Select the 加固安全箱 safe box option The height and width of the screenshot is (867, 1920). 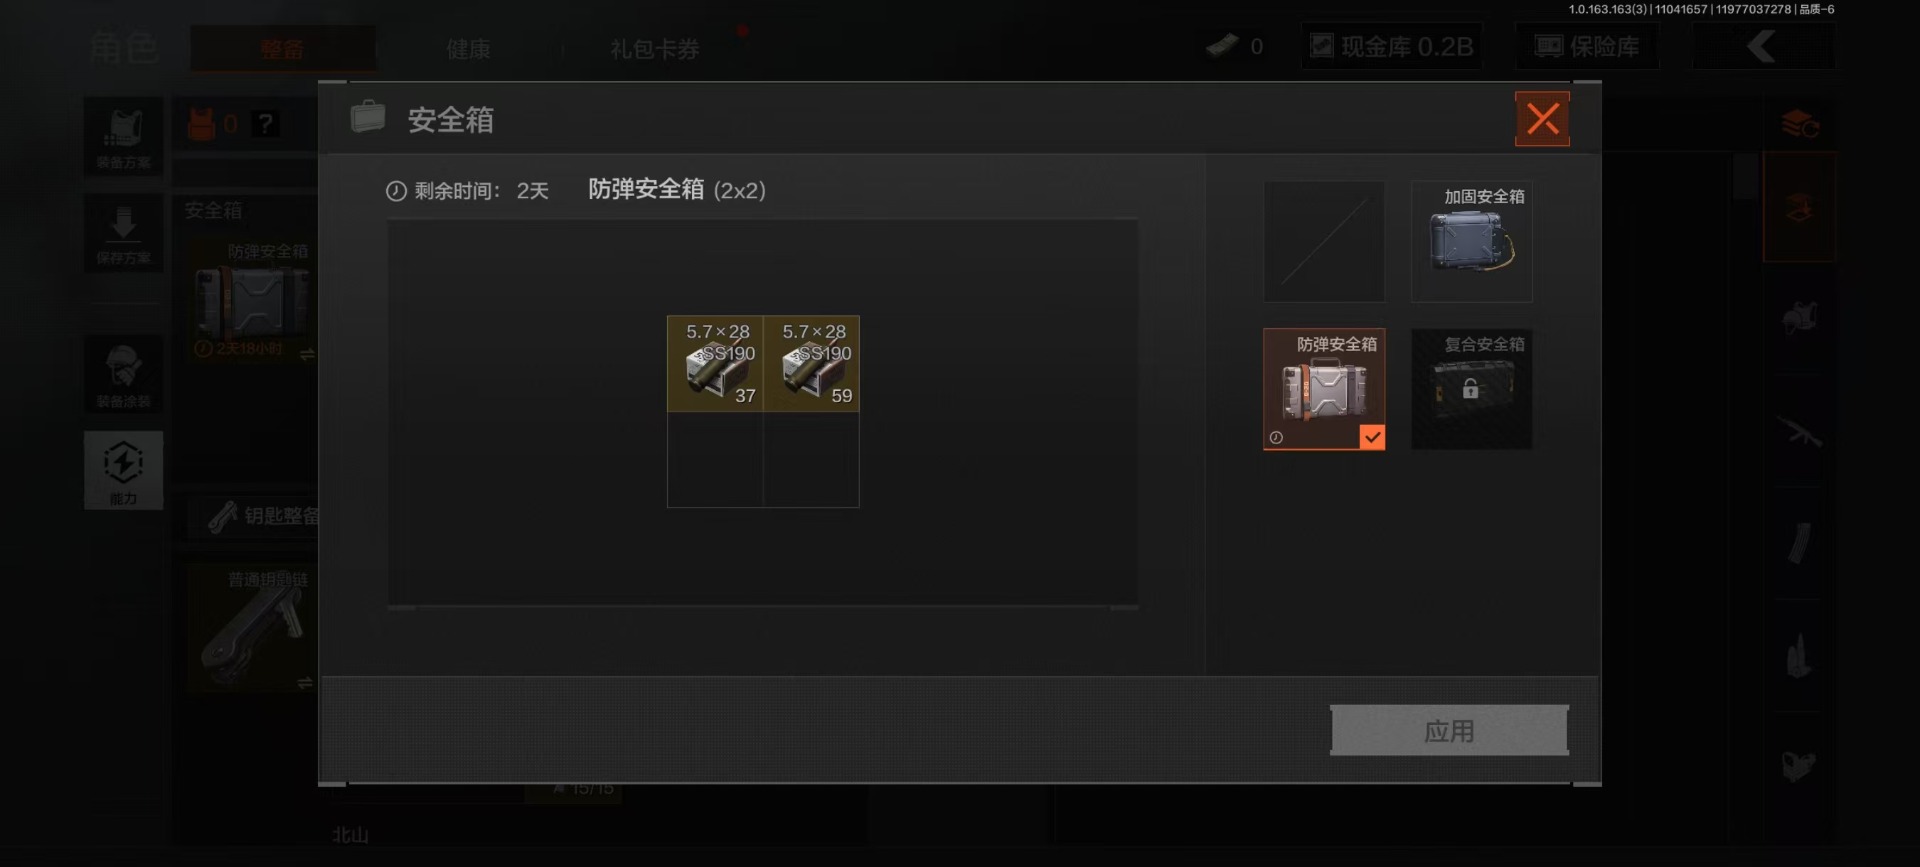pos(1471,241)
